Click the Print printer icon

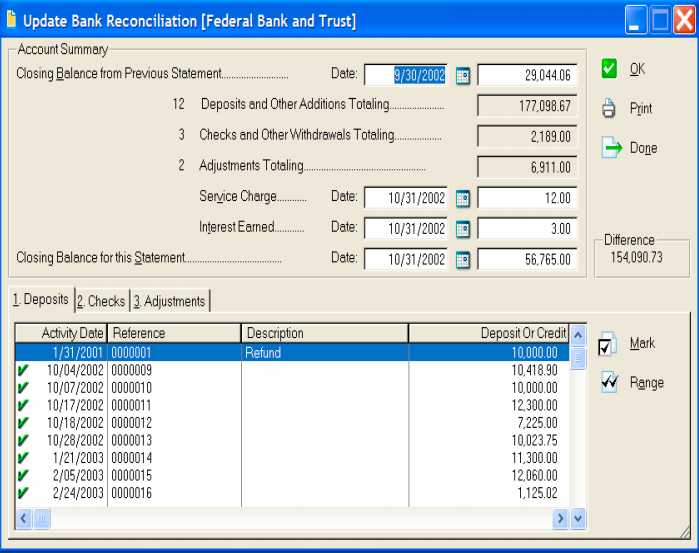pos(609,108)
